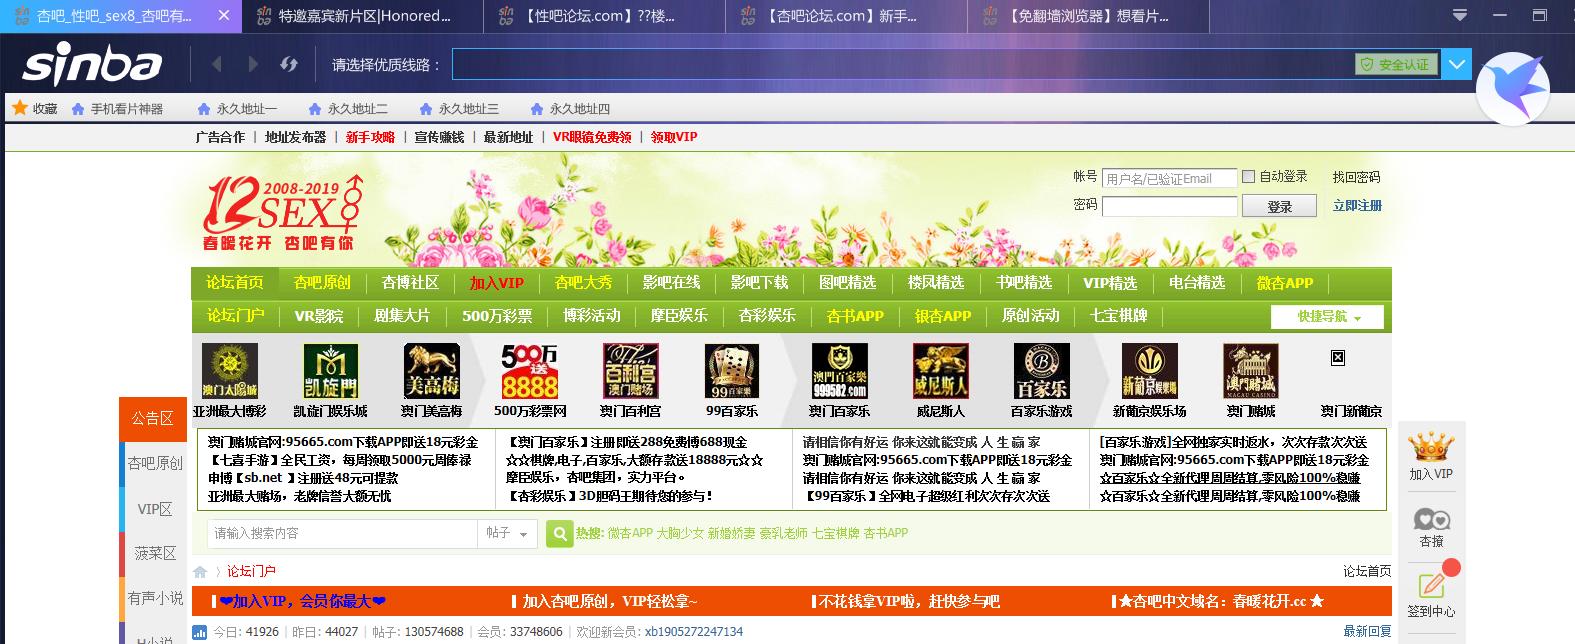Click the 加入VIP crown icon in sidebar
Image resolution: width=1575 pixels, height=644 pixels.
pos(1430,446)
